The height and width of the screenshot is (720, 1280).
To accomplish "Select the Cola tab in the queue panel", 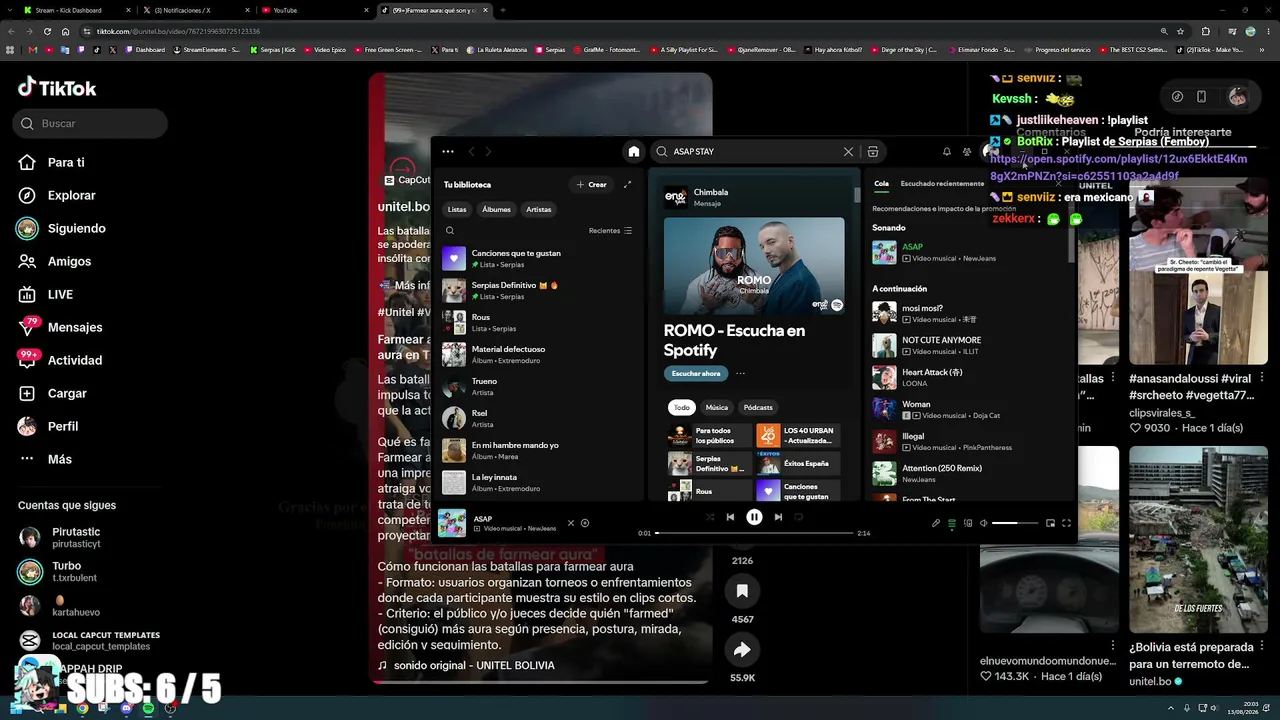I will click(881, 184).
